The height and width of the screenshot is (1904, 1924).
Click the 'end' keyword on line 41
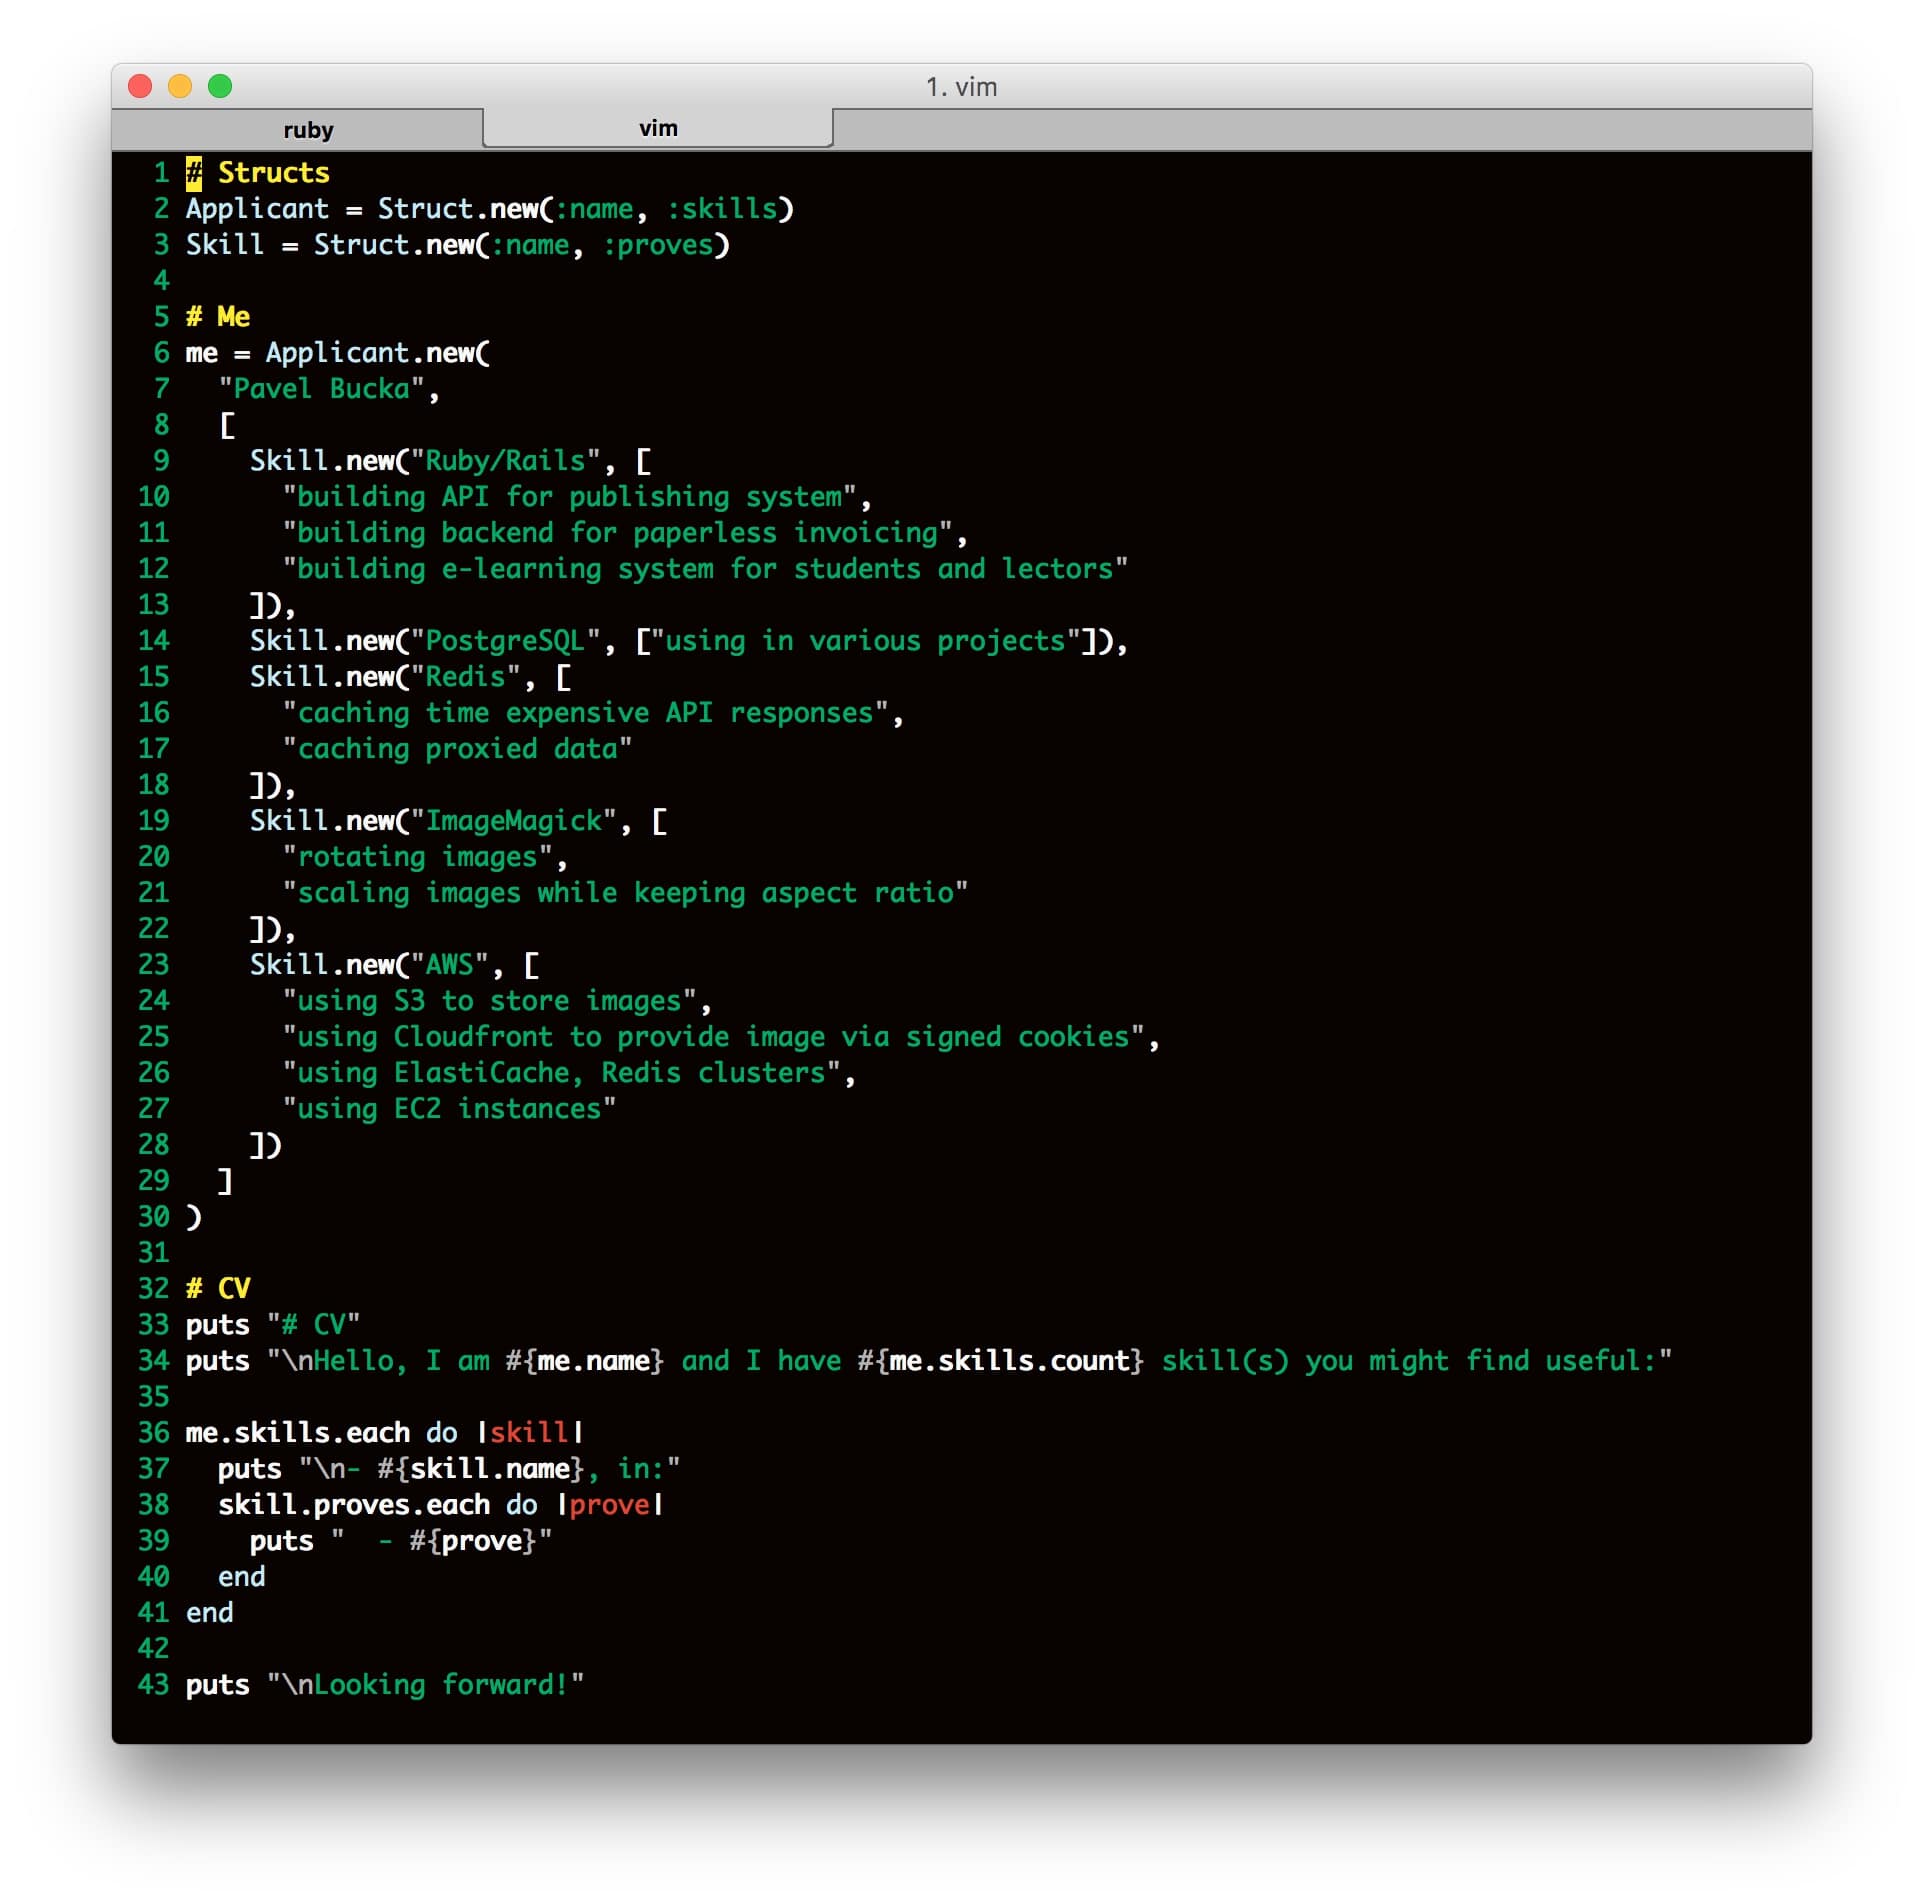(x=210, y=1612)
